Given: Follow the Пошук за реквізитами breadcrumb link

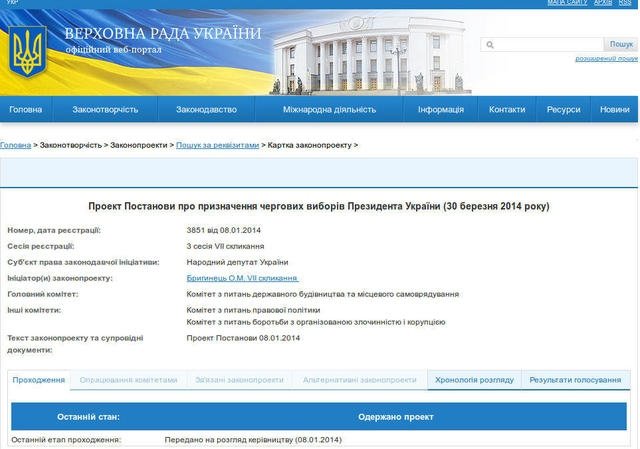Looking at the screenshot, I should [217, 145].
